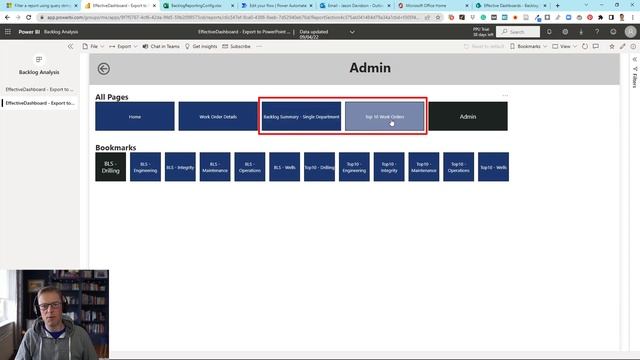Click the header search box
Viewport: 640px width, 360px height.
tap(518, 32)
